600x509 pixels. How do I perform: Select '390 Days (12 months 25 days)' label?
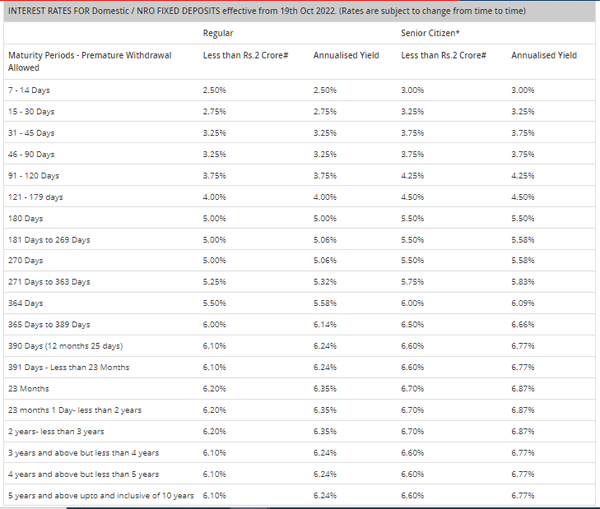click(64, 346)
